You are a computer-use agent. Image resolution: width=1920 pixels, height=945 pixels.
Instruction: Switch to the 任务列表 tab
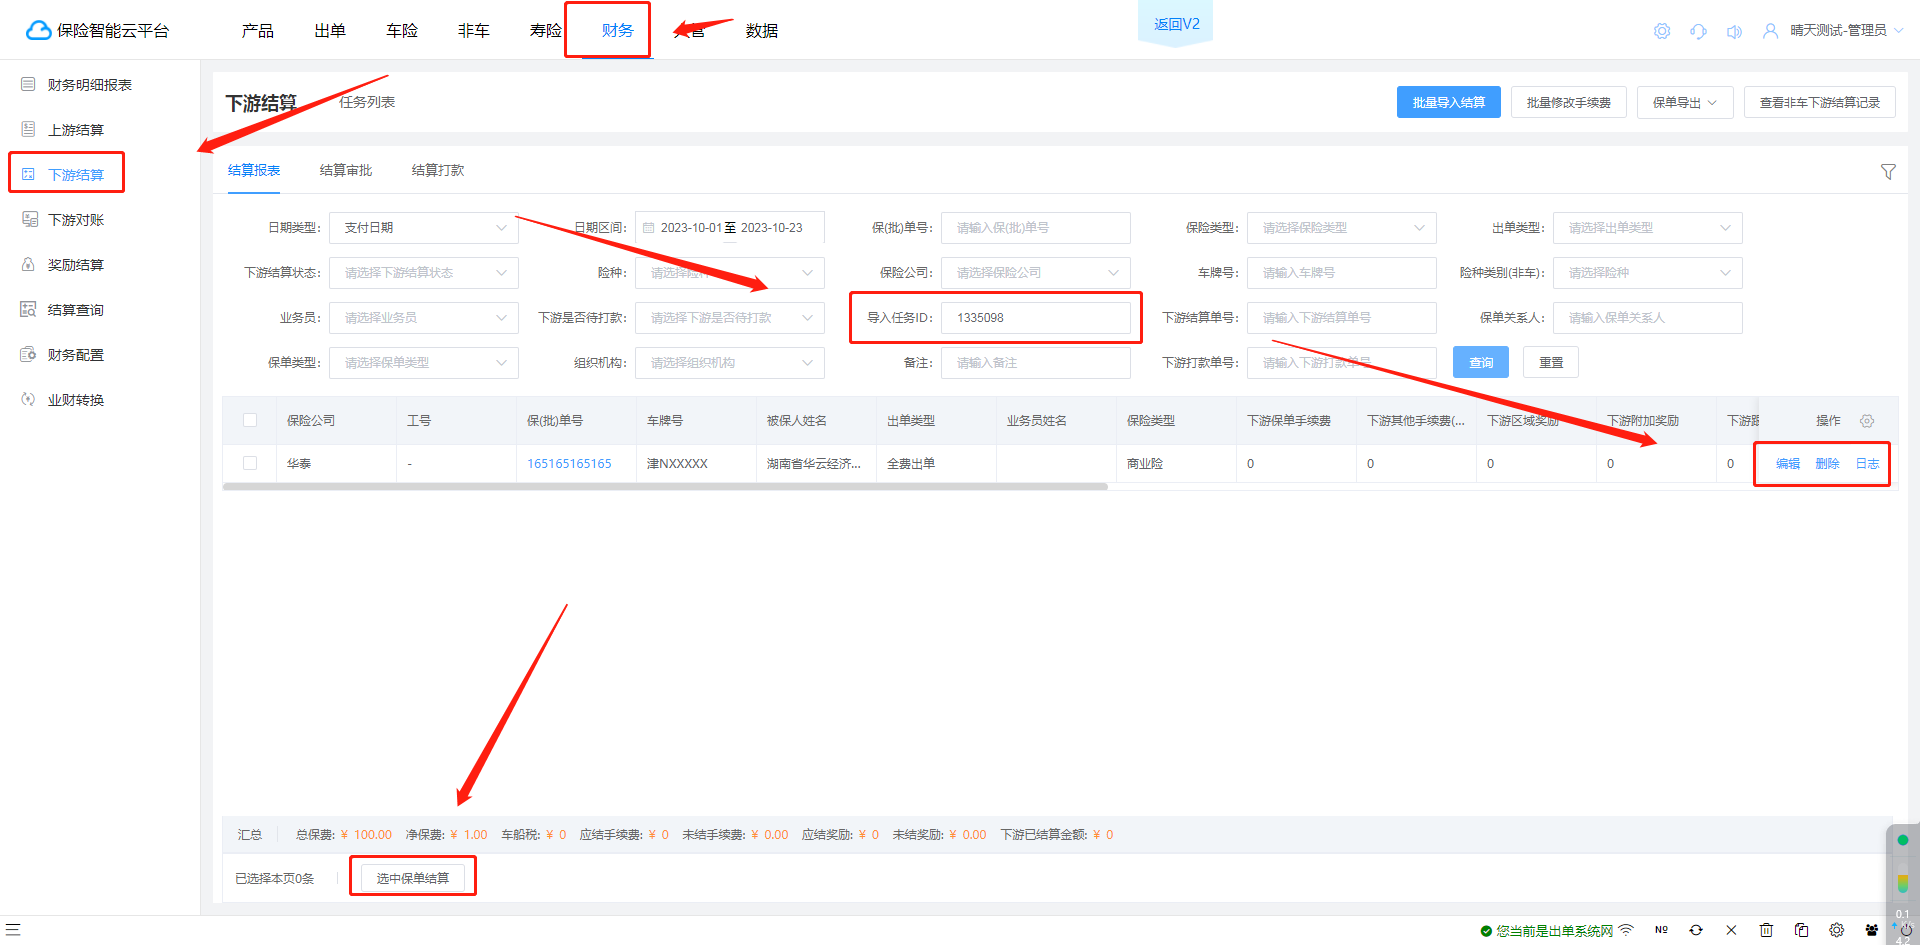pos(367,102)
